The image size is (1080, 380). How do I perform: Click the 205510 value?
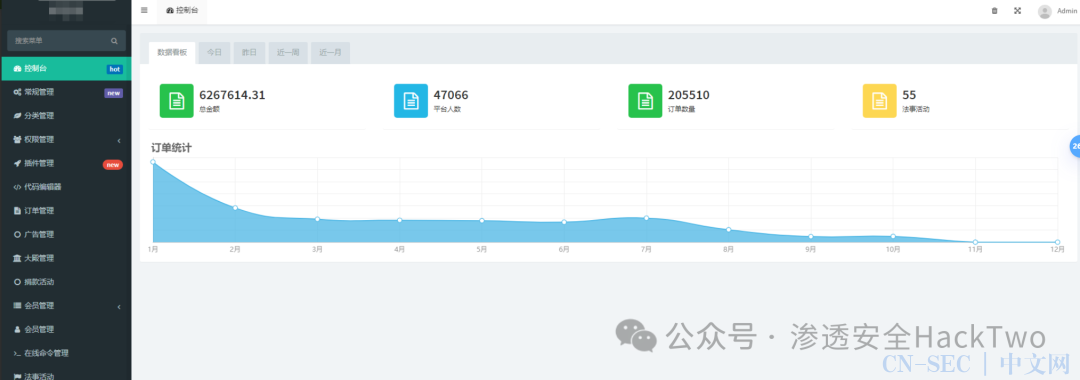pos(689,95)
